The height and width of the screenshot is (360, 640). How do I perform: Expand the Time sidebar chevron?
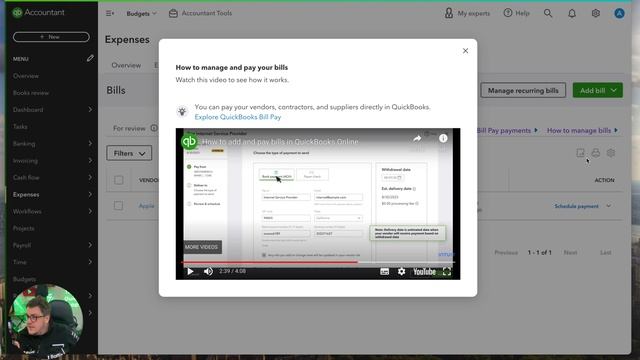[x=90, y=262]
